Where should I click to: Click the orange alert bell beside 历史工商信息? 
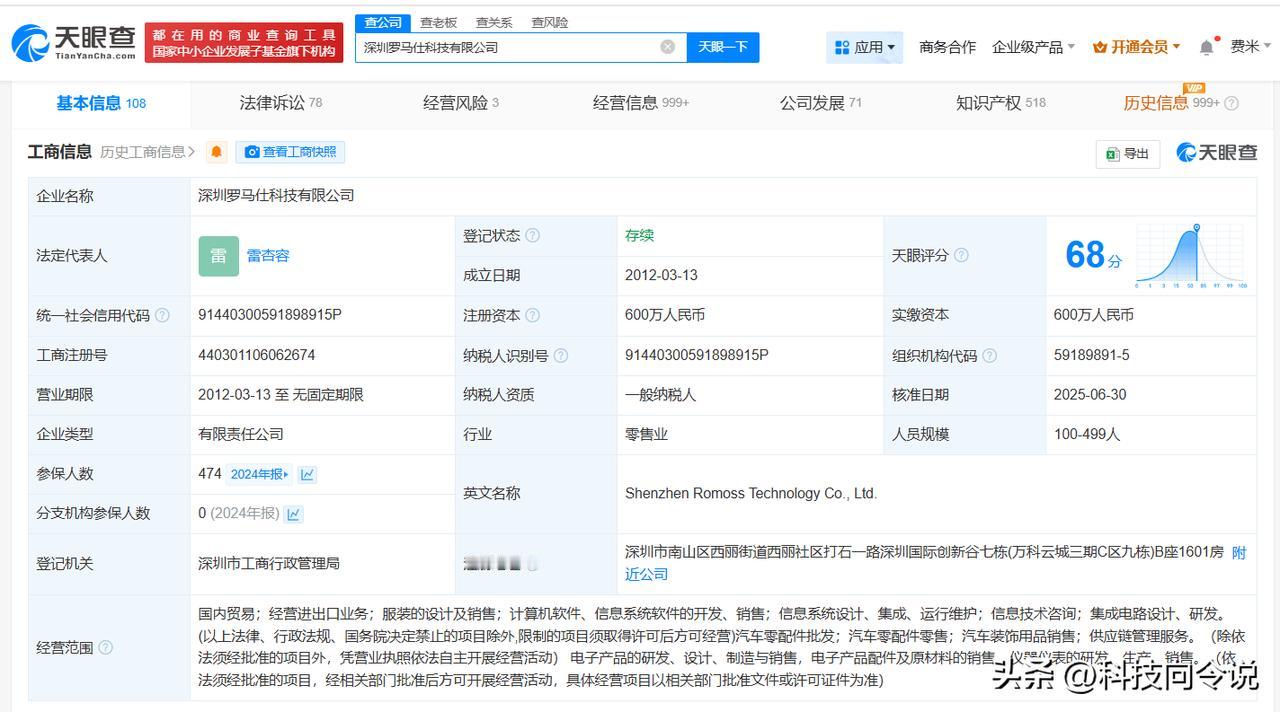coord(217,152)
